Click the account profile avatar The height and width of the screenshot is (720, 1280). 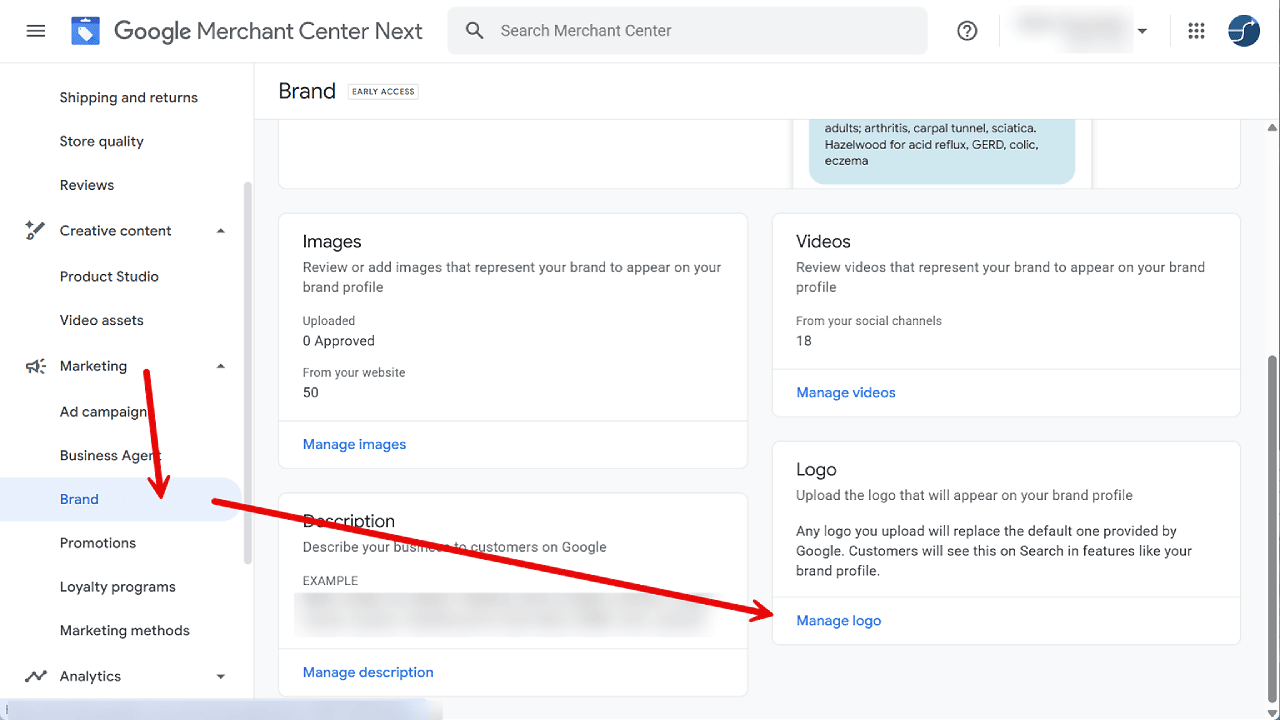pos(1243,31)
